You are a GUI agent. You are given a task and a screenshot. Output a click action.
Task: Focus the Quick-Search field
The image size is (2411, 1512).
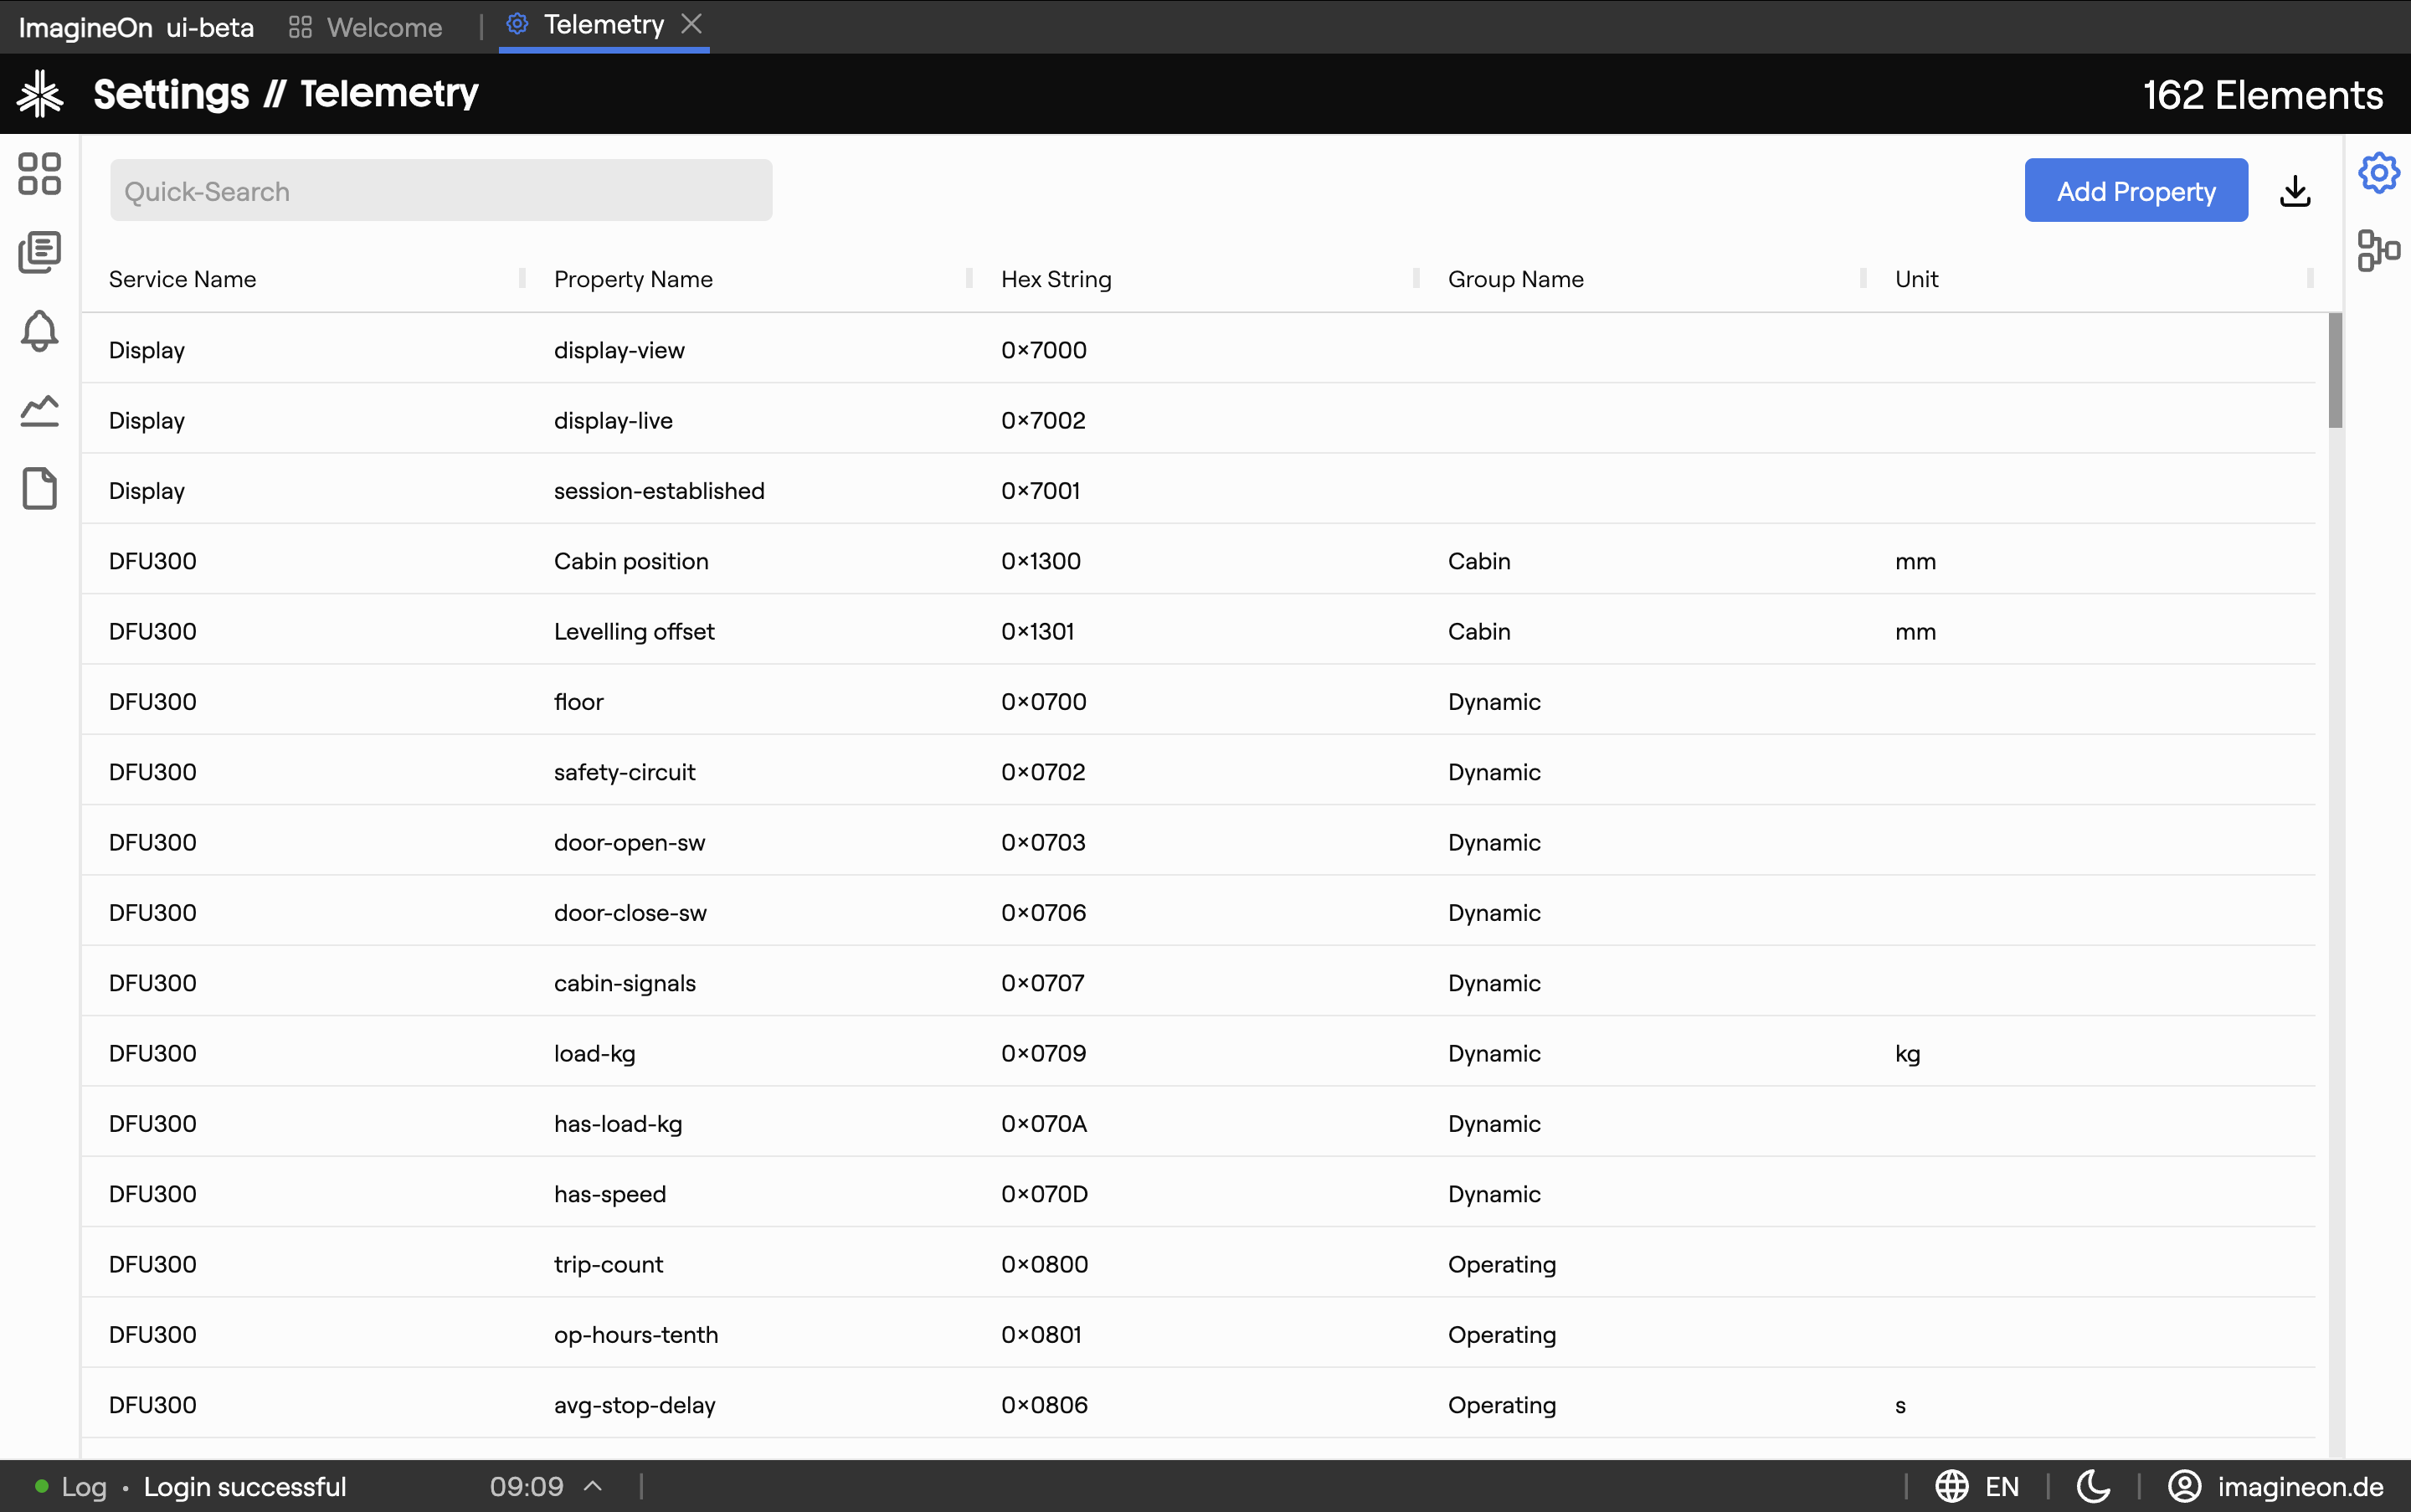pos(441,190)
